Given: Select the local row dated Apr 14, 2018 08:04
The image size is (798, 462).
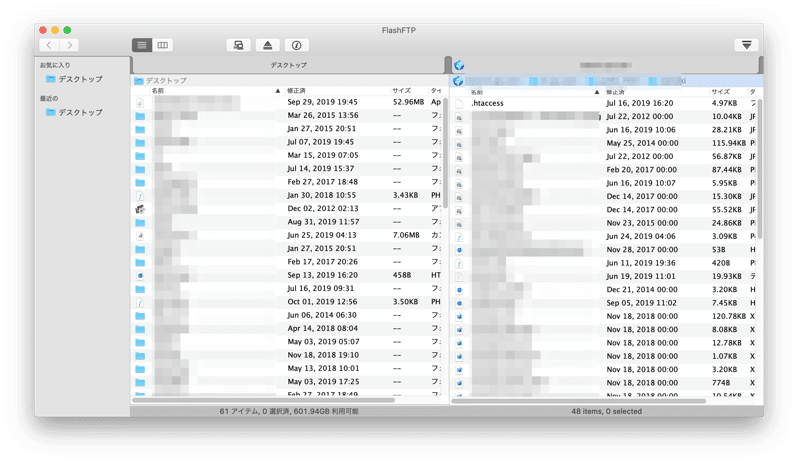Looking at the screenshot, I should pyautogui.click(x=288, y=329).
